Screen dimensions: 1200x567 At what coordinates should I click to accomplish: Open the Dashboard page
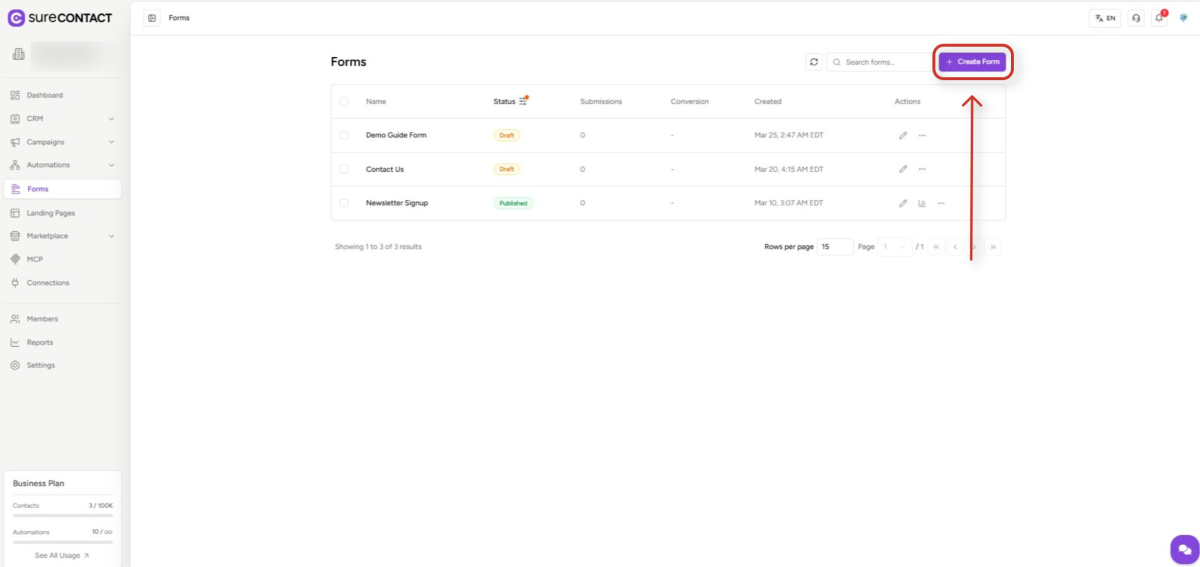pyautogui.click(x=62, y=95)
